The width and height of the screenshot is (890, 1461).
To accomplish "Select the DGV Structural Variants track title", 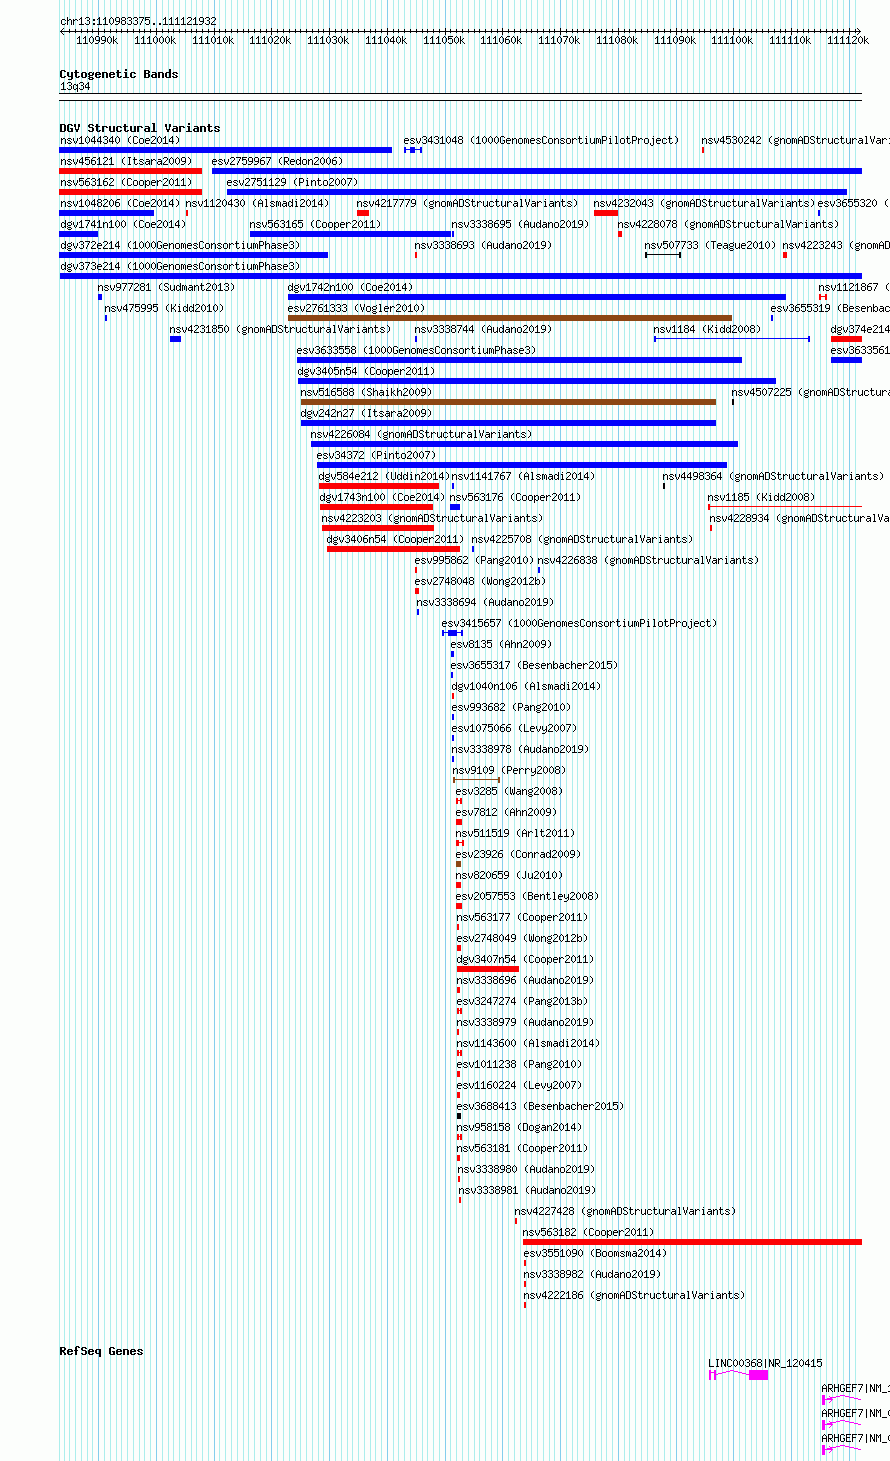I will pos(140,128).
